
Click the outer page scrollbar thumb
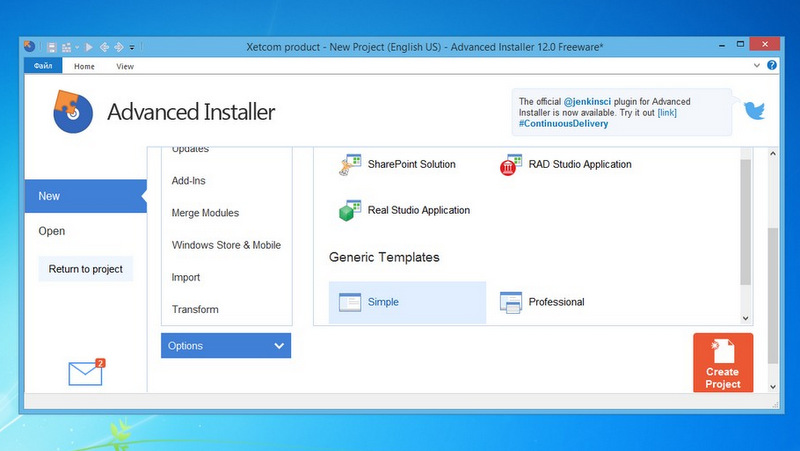[772, 296]
